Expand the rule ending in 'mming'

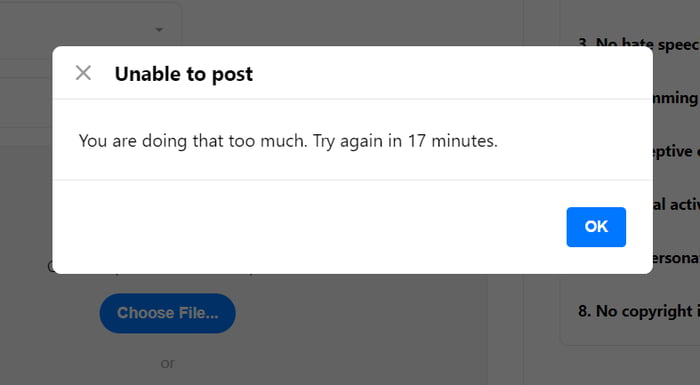676,98
